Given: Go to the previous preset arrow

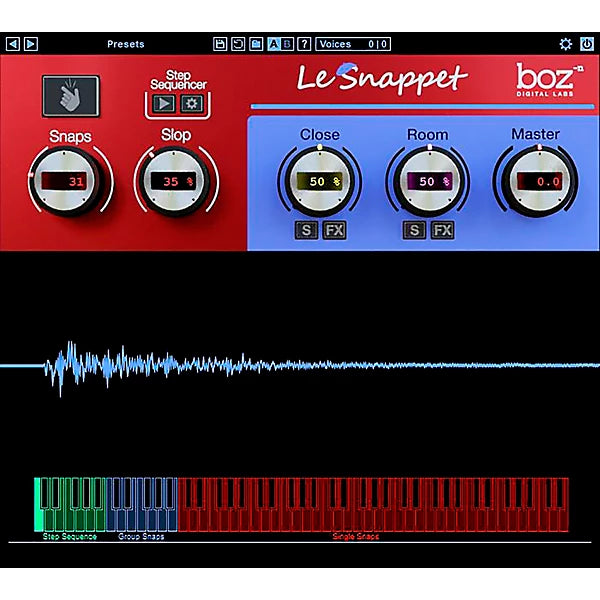Looking at the screenshot, I should (x=13, y=44).
